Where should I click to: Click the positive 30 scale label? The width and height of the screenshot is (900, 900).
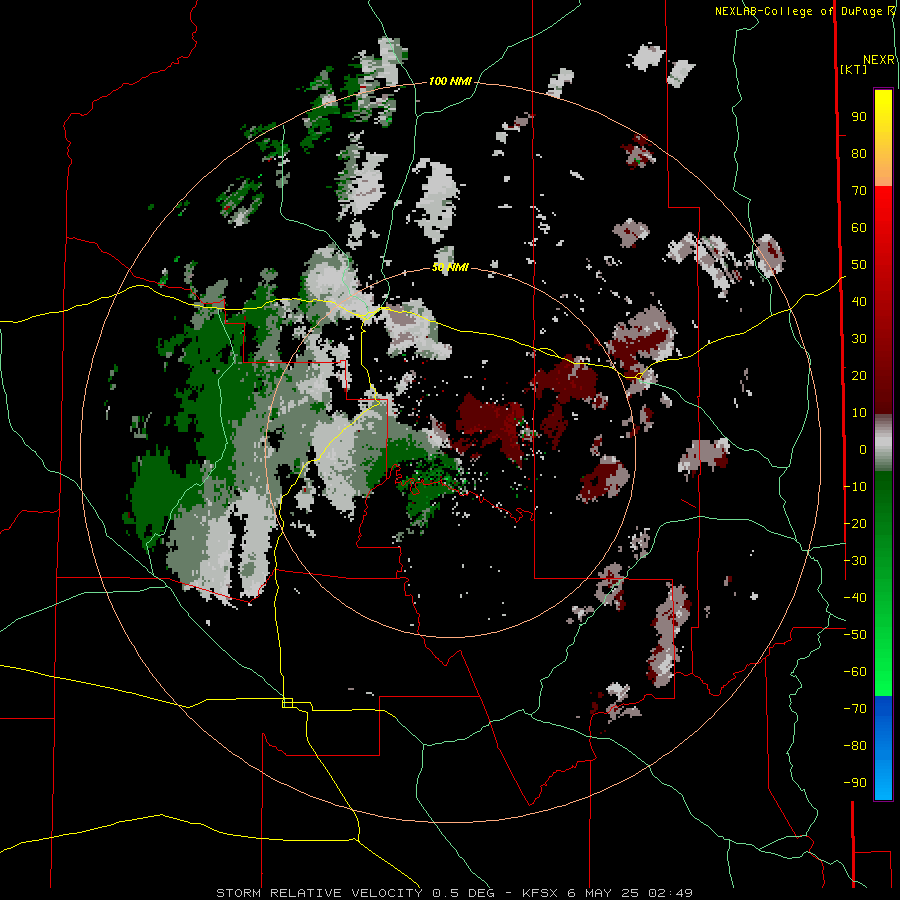[x=859, y=339]
